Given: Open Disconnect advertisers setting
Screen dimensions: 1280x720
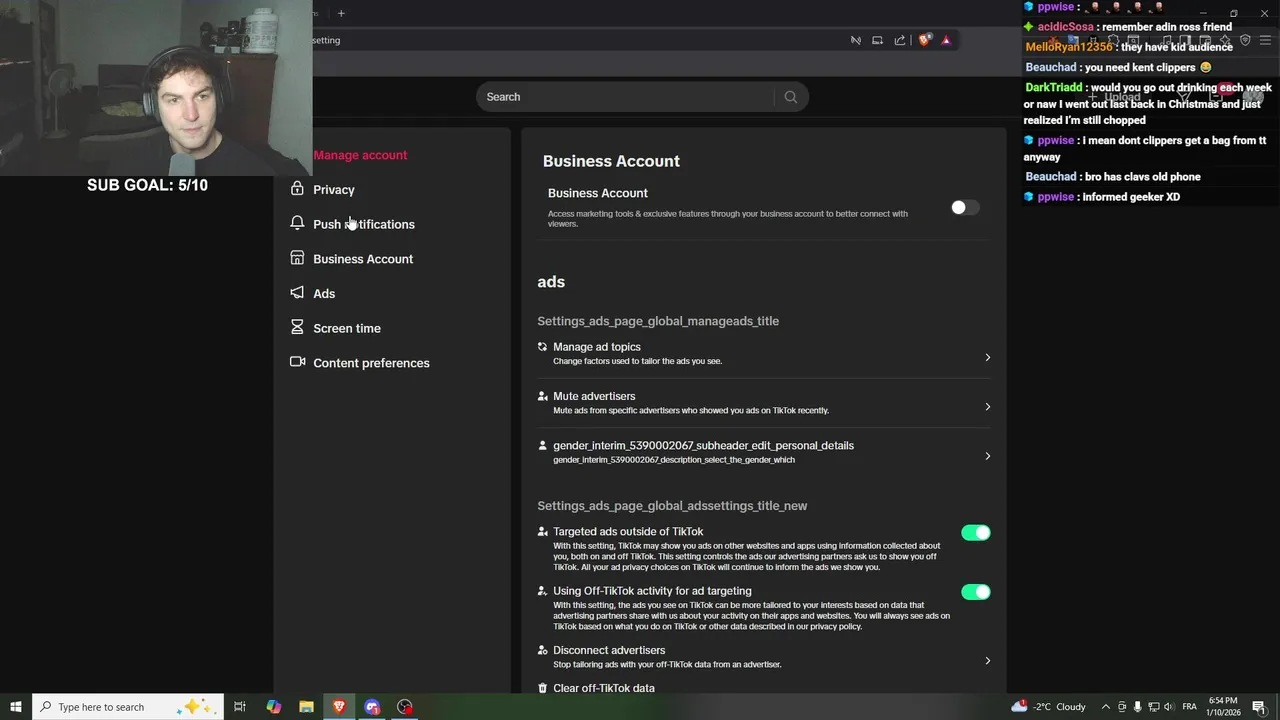Looking at the screenshot, I should tap(764, 657).
